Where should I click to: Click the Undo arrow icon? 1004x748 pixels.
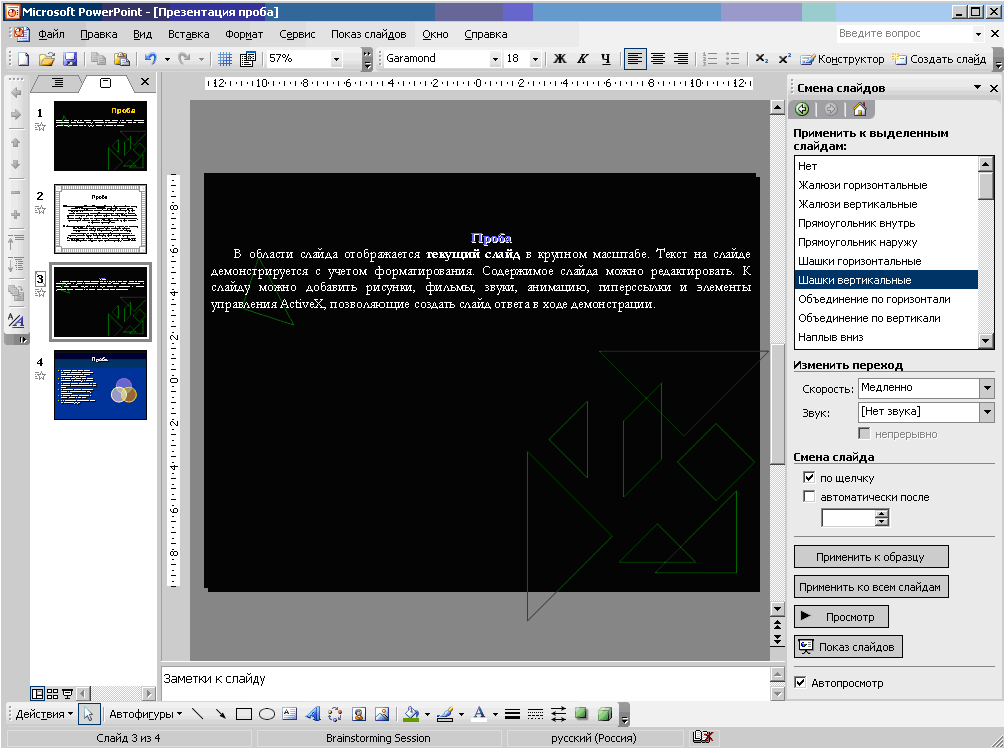(x=150, y=59)
